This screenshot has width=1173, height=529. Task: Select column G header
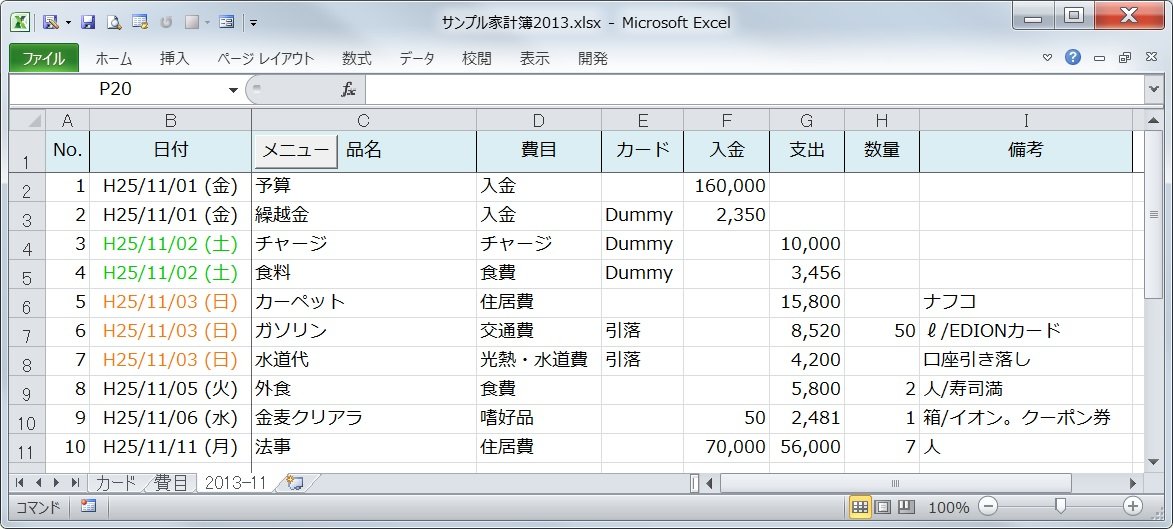(806, 120)
